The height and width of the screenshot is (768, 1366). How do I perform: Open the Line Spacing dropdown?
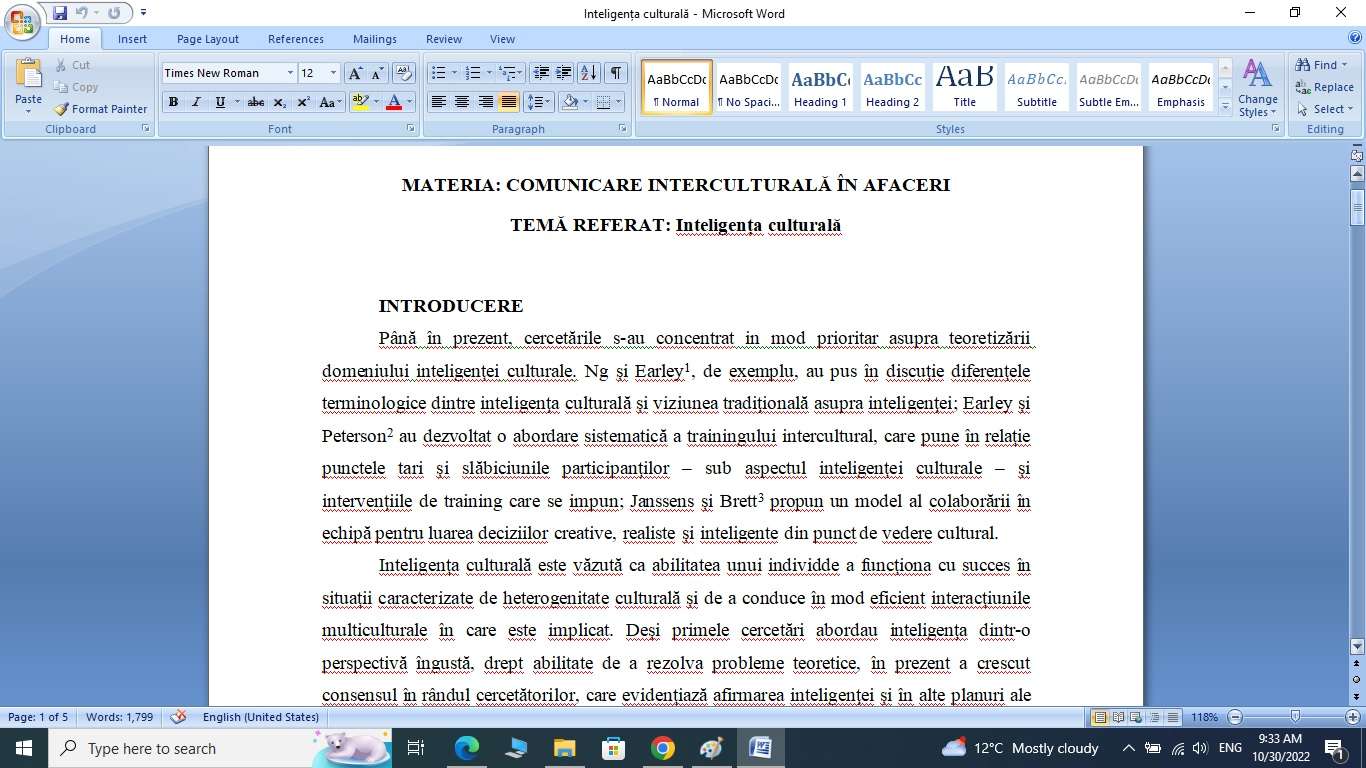point(539,102)
